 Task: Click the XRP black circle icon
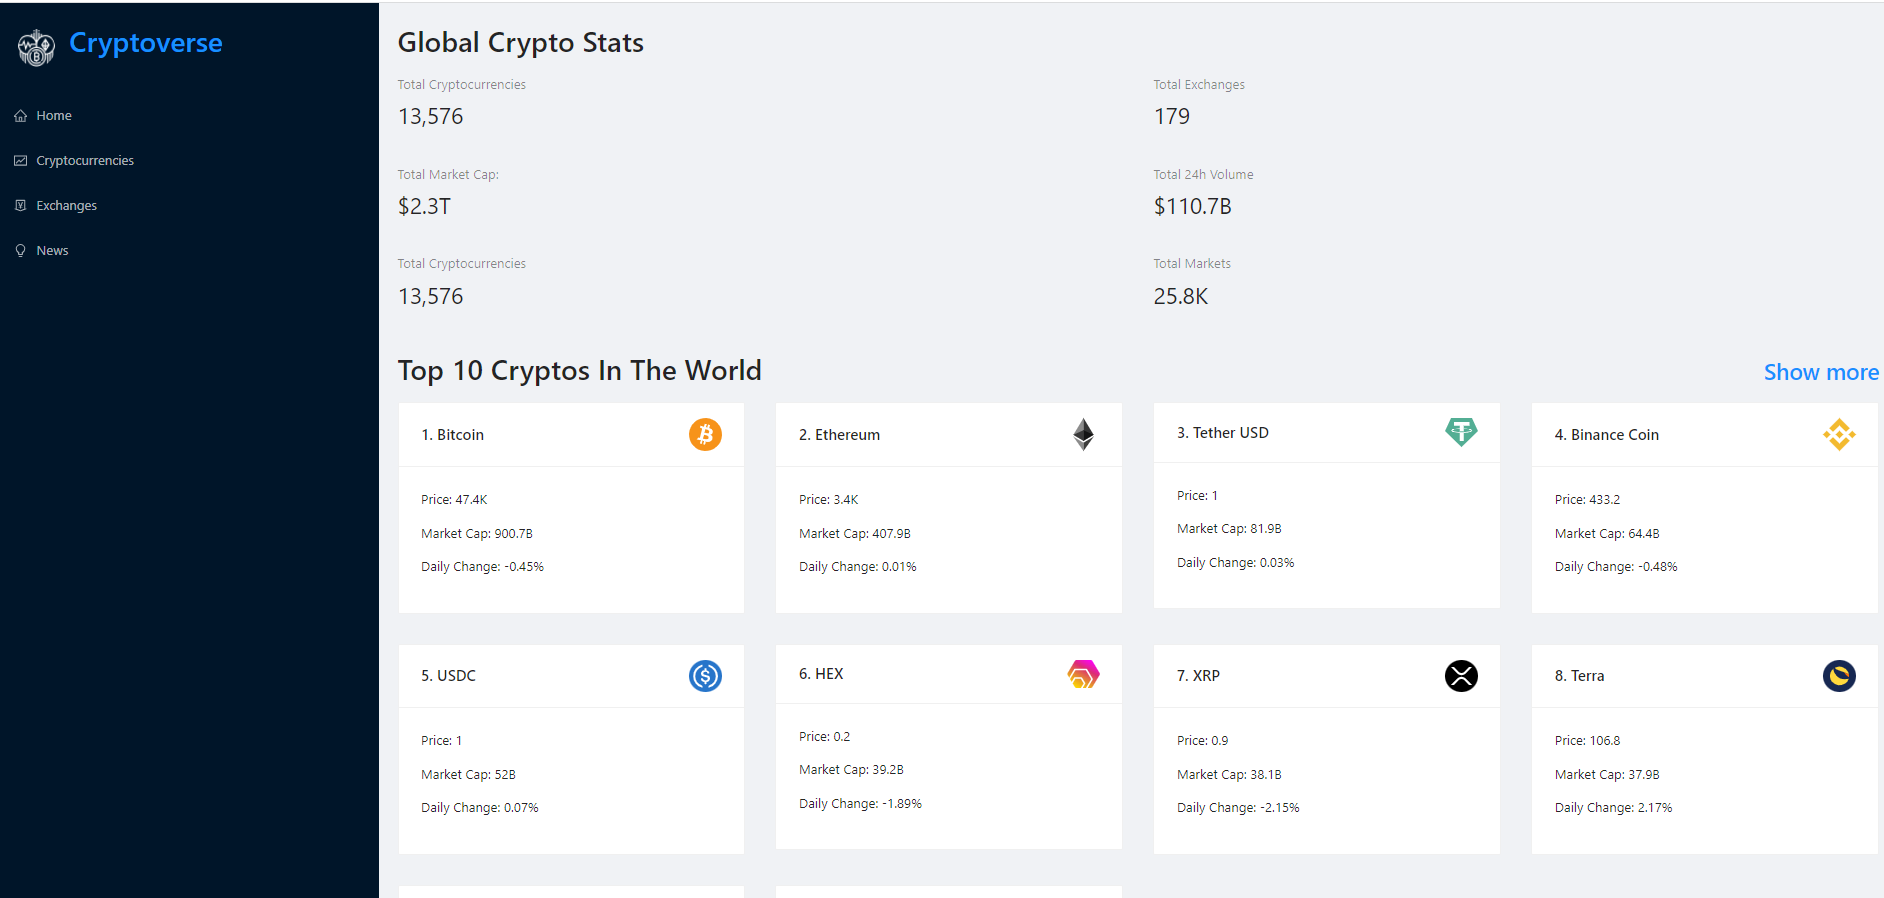tap(1461, 676)
